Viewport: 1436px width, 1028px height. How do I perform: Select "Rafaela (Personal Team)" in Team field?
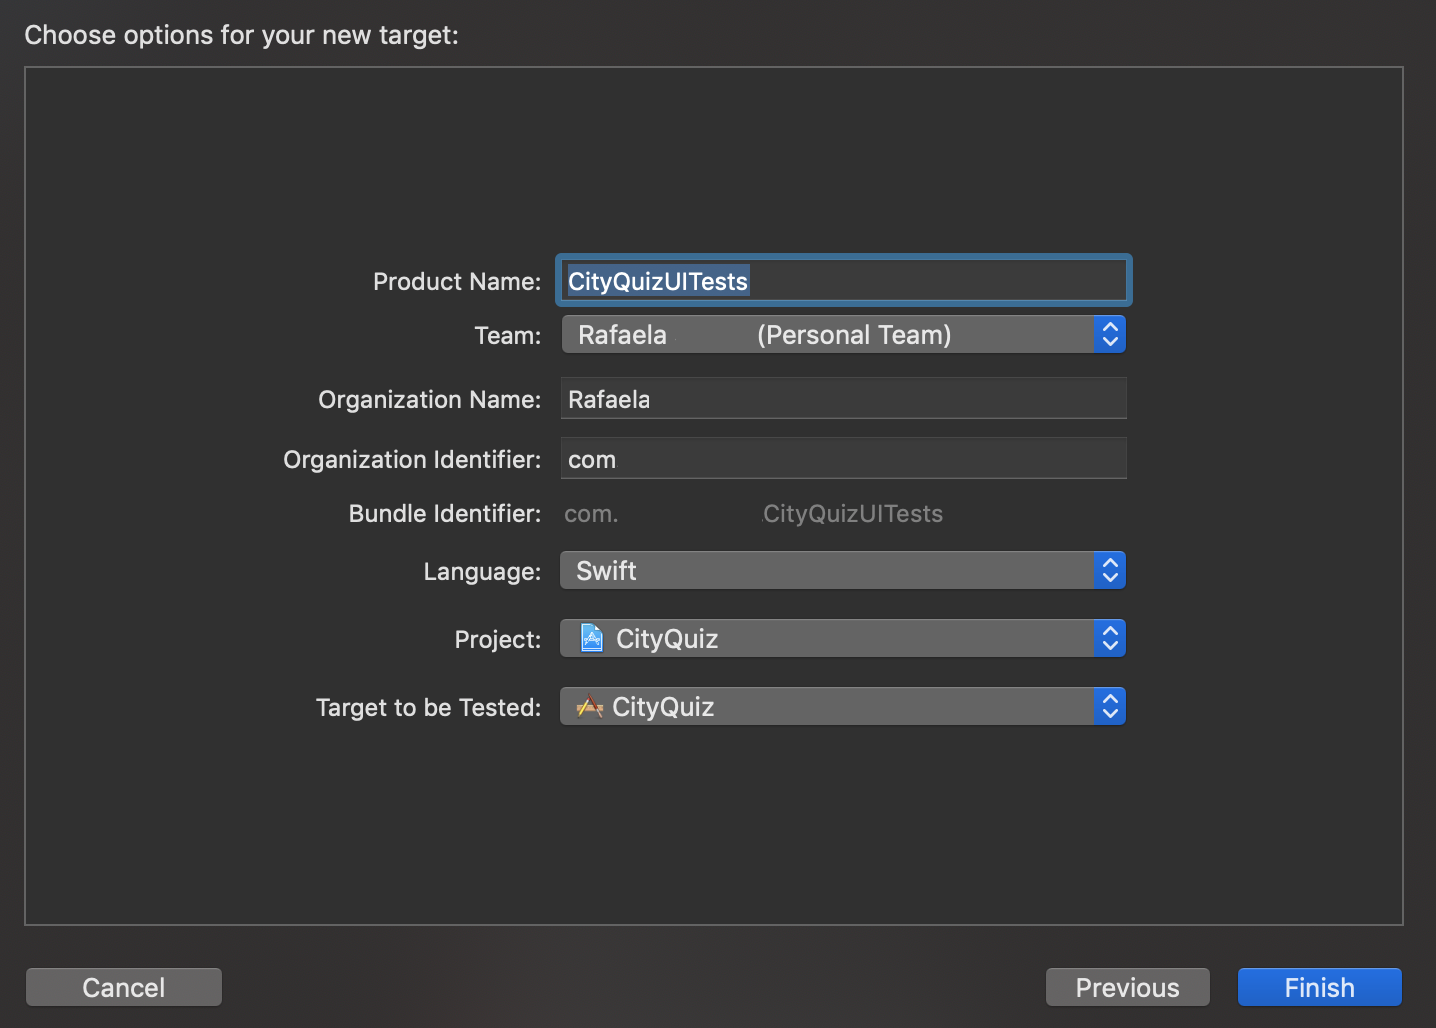coord(780,334)
